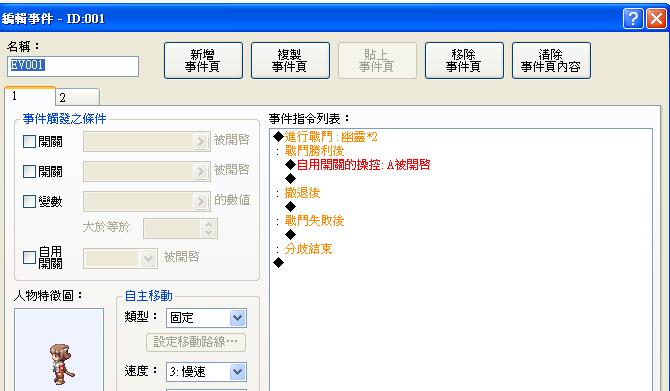
Task: Click the 設定移動路線 button
Action: click(x=196, y=342)
